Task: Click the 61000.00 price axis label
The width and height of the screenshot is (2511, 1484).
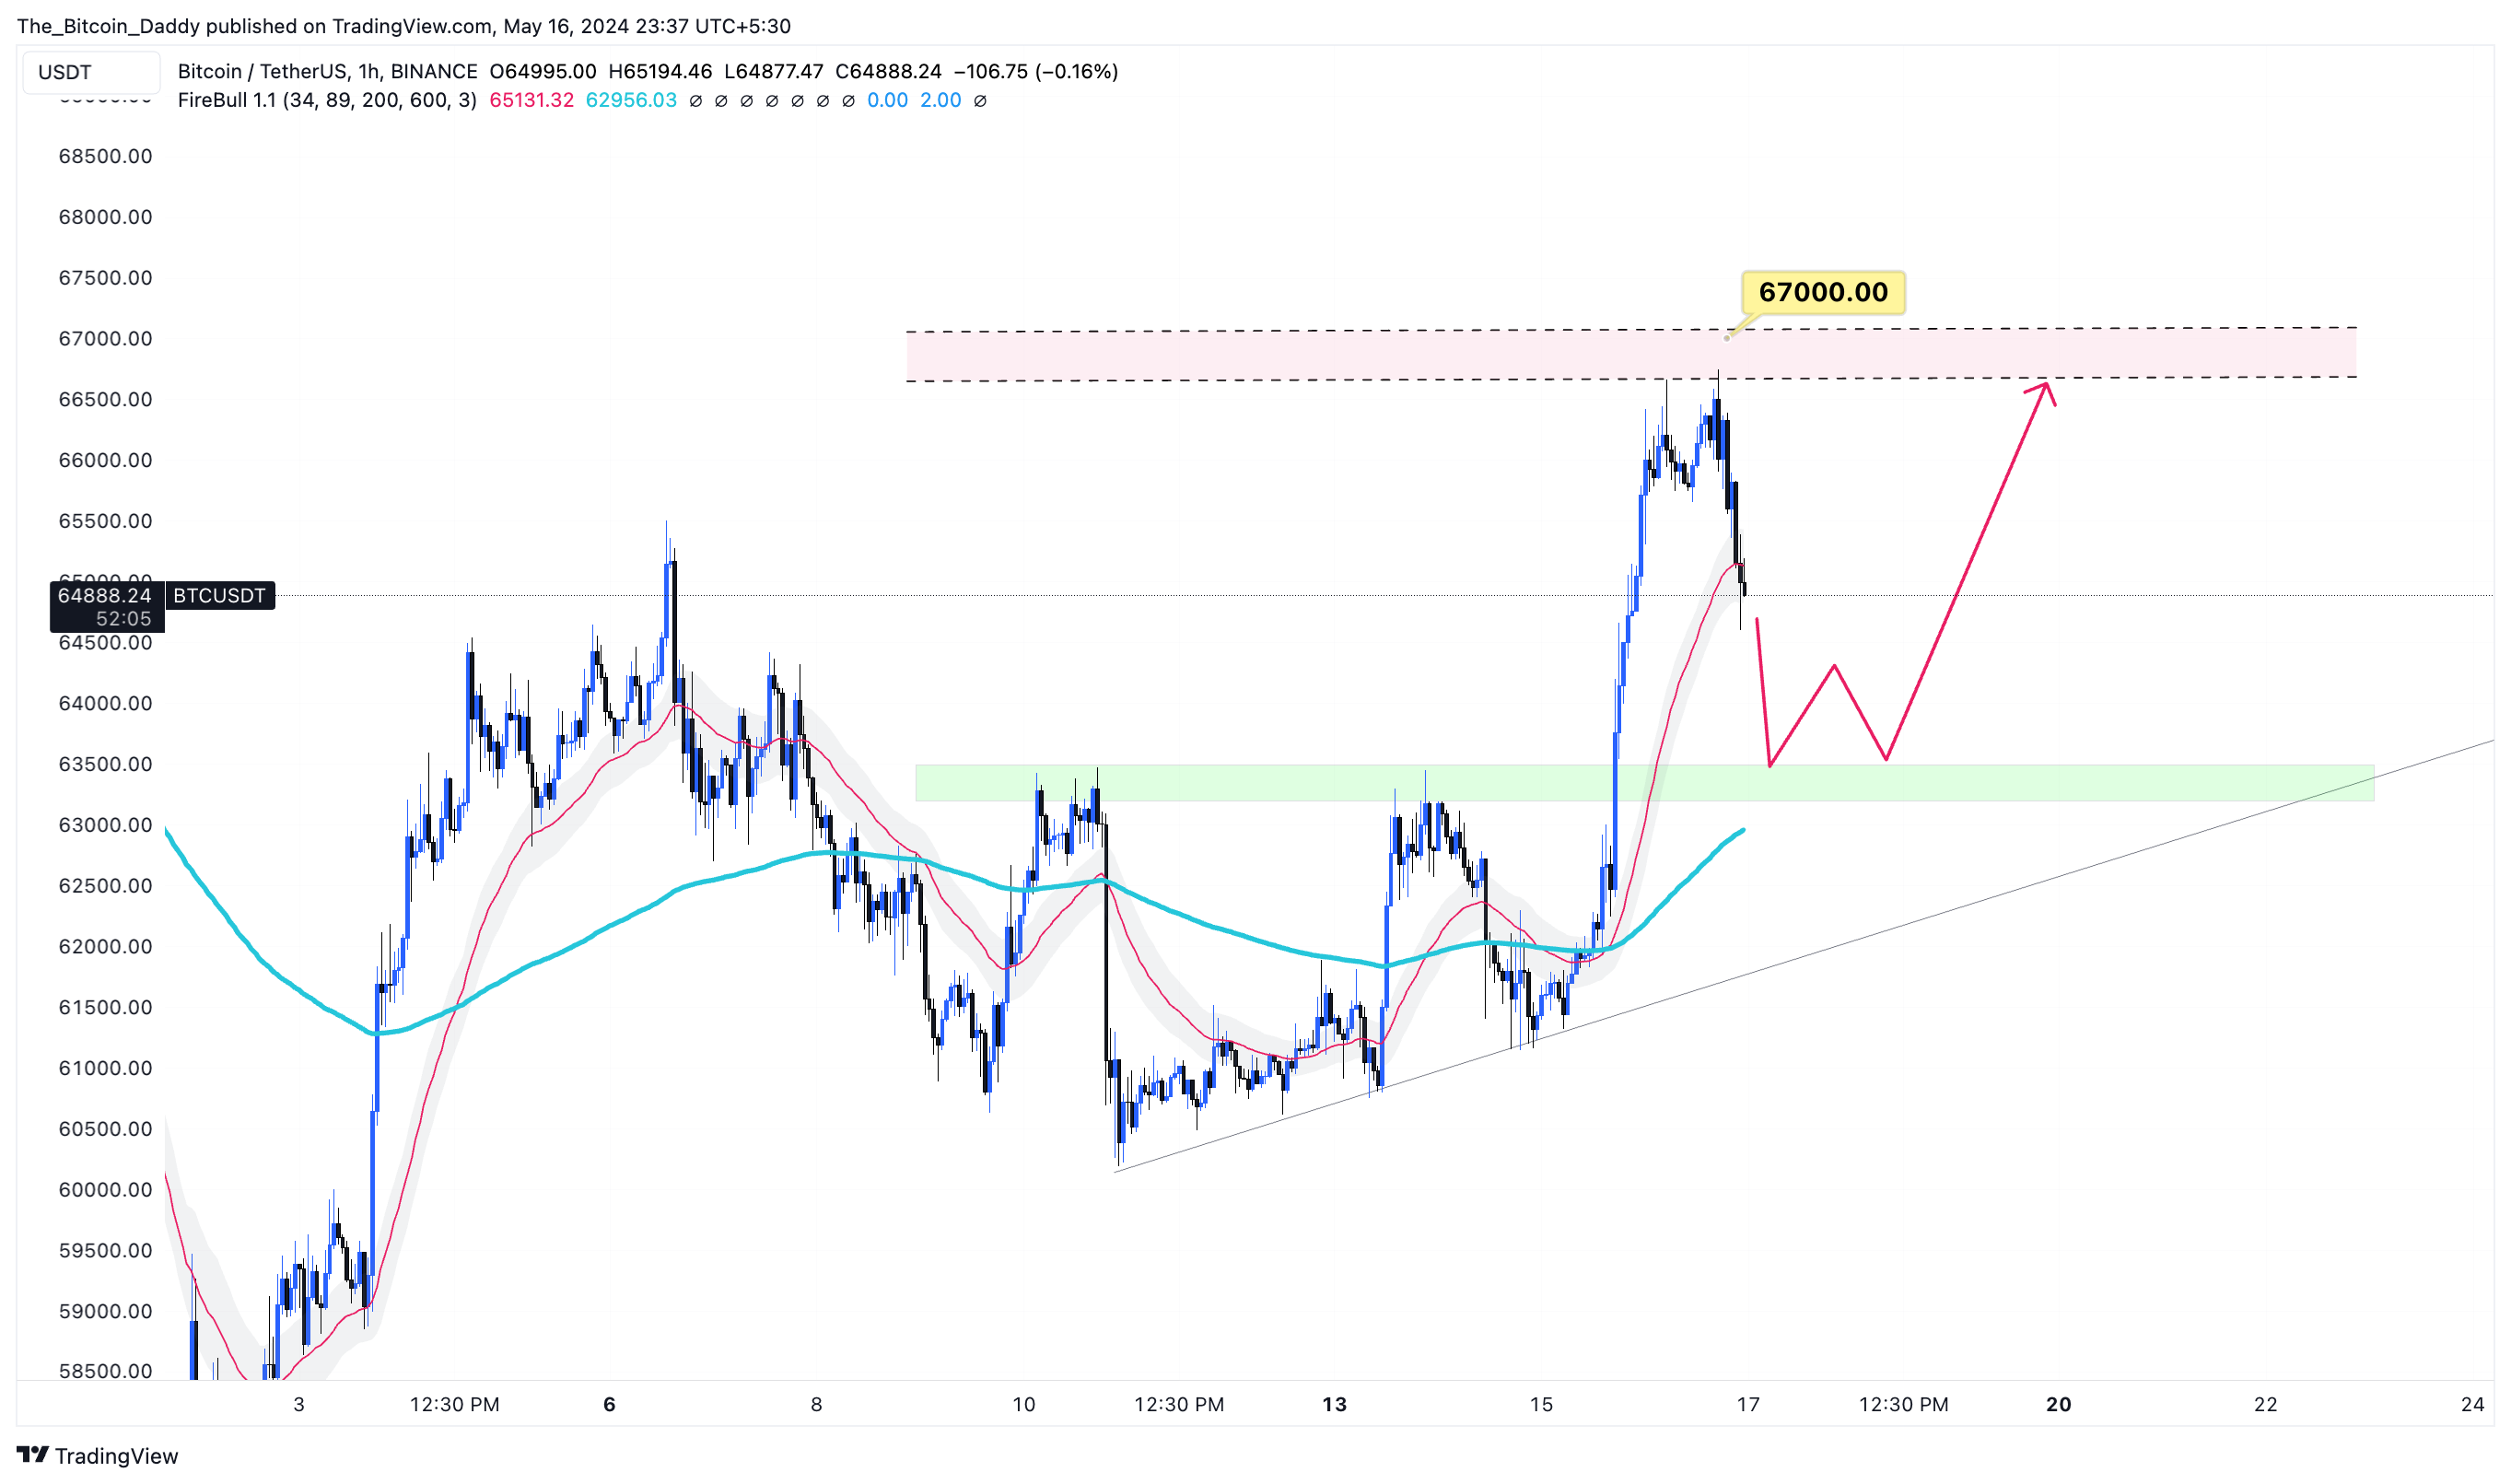Action: point(105,1068)
